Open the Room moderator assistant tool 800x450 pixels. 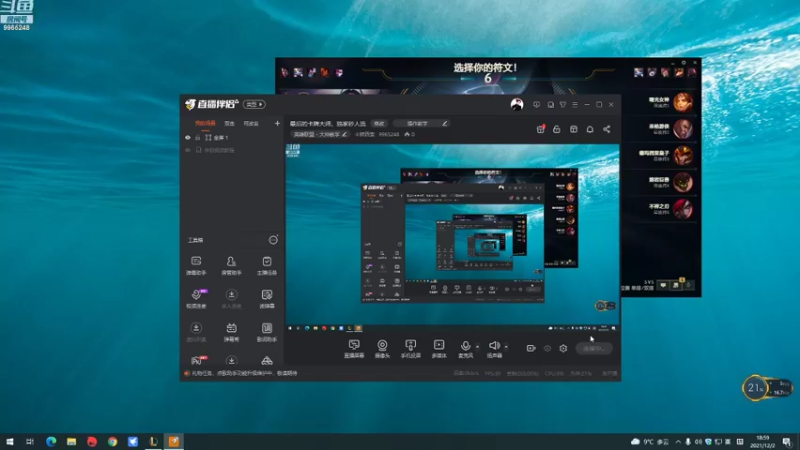tap(231, 266)
